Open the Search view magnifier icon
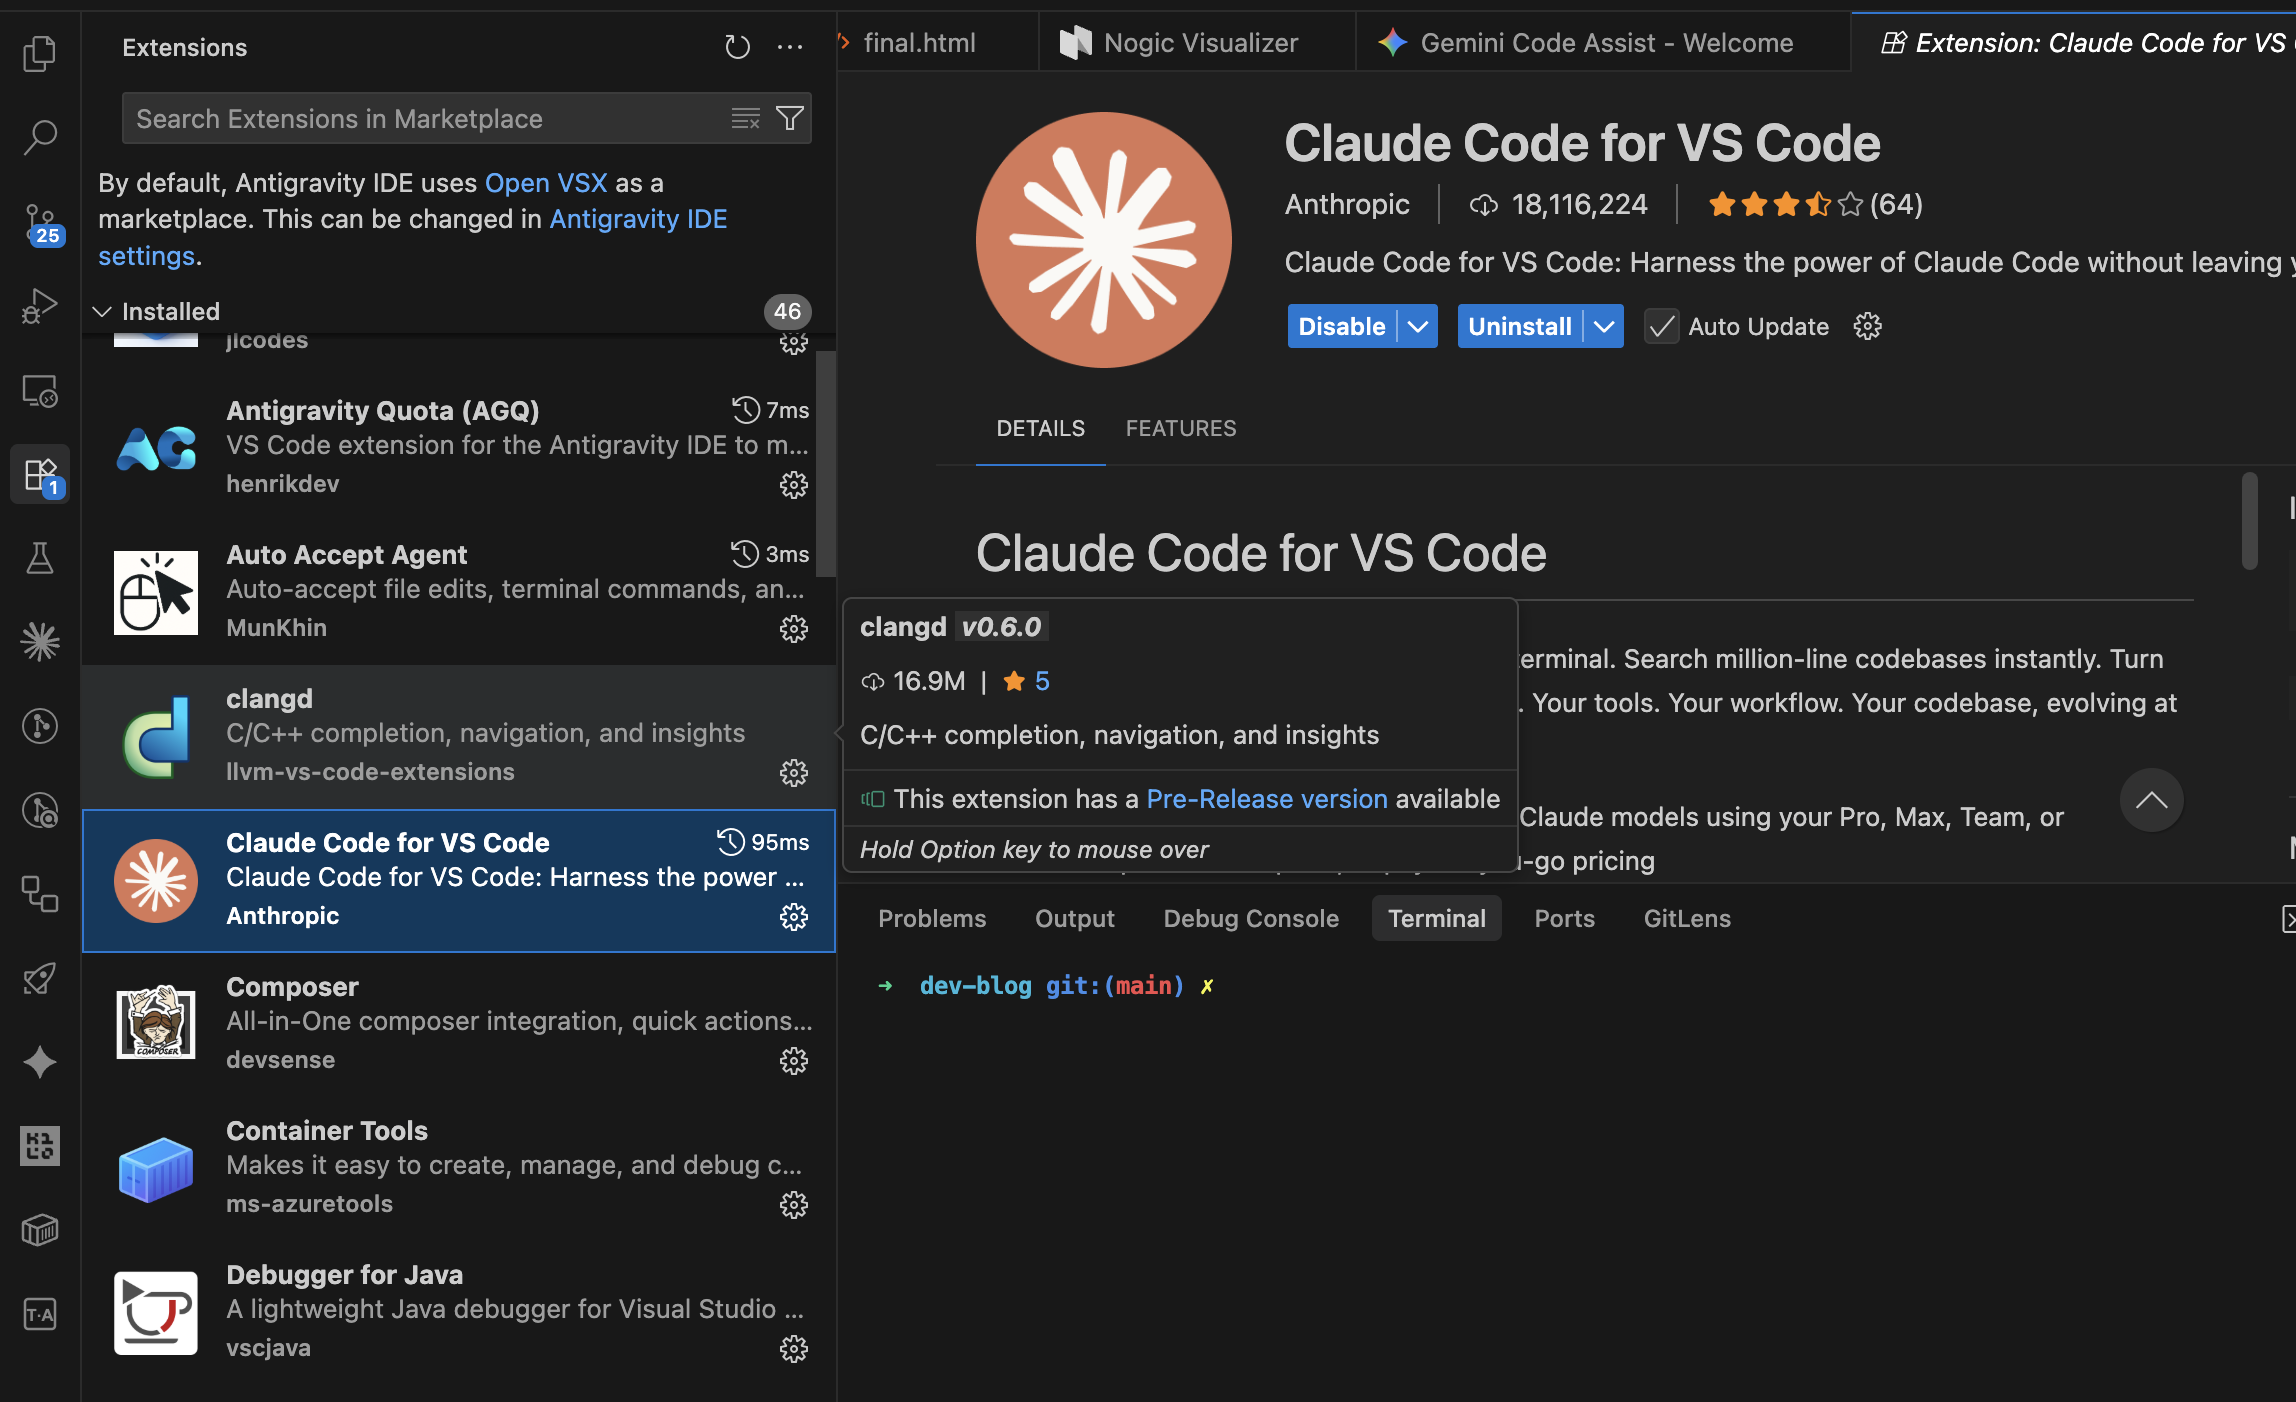Image resolution: width=2296 pixels, height=1402 pixels. pyautogui.click(x=40, y=137)
